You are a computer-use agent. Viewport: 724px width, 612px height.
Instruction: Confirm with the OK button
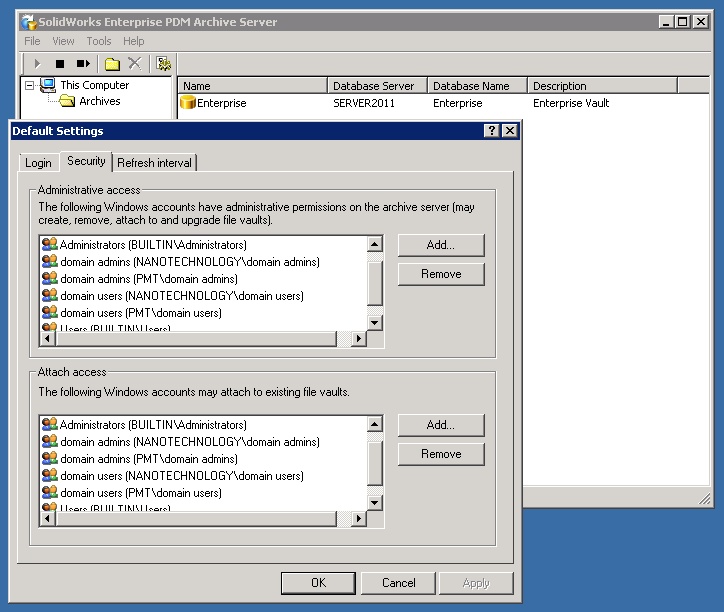318,583
